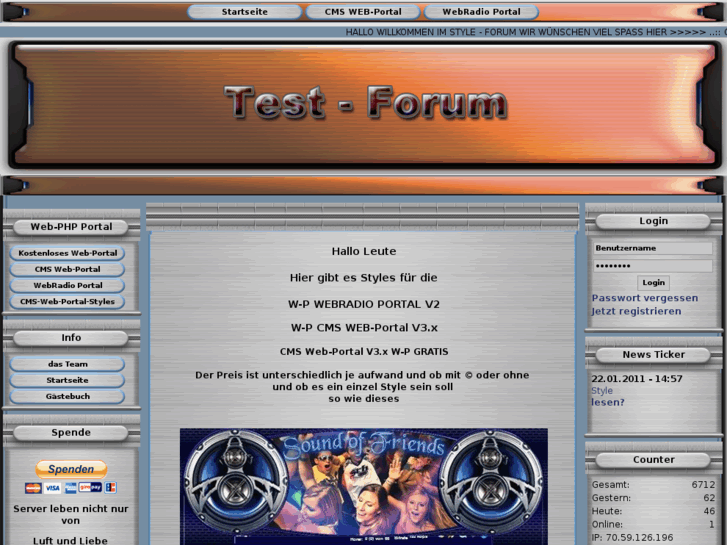Click the Info panel header
Screen dimensions: 727x545
click(71, 338)
